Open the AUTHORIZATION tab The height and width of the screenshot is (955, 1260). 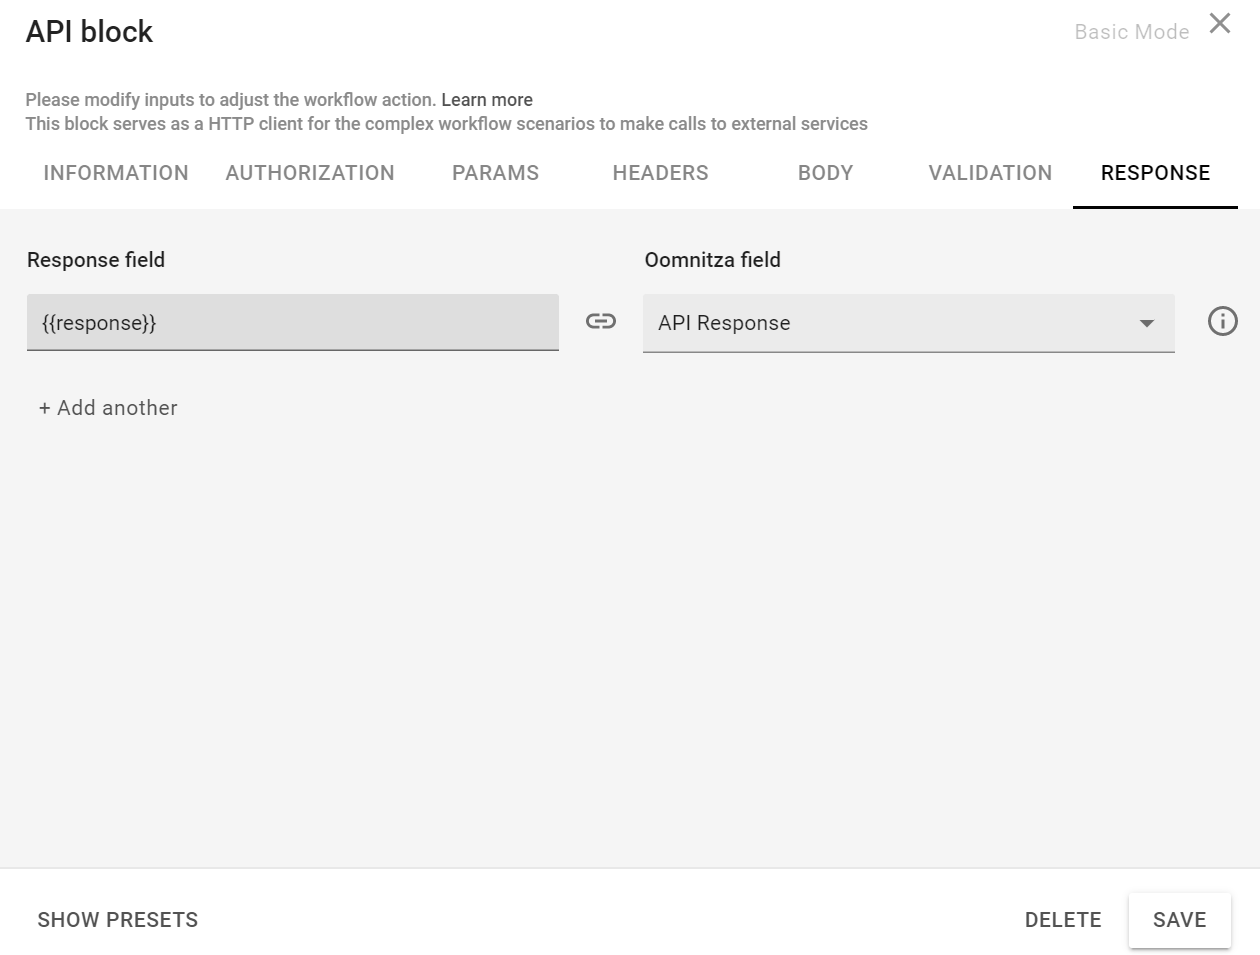[x=310, y=172]
